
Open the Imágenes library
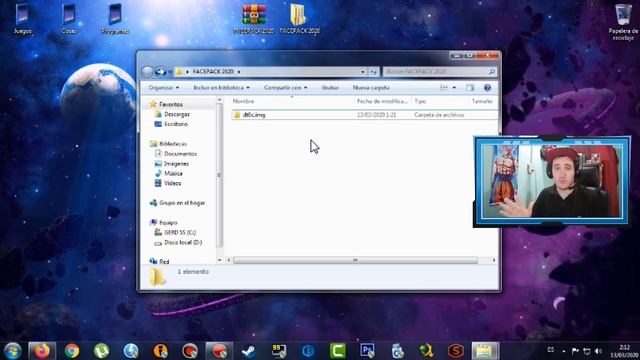click(176, 164)
